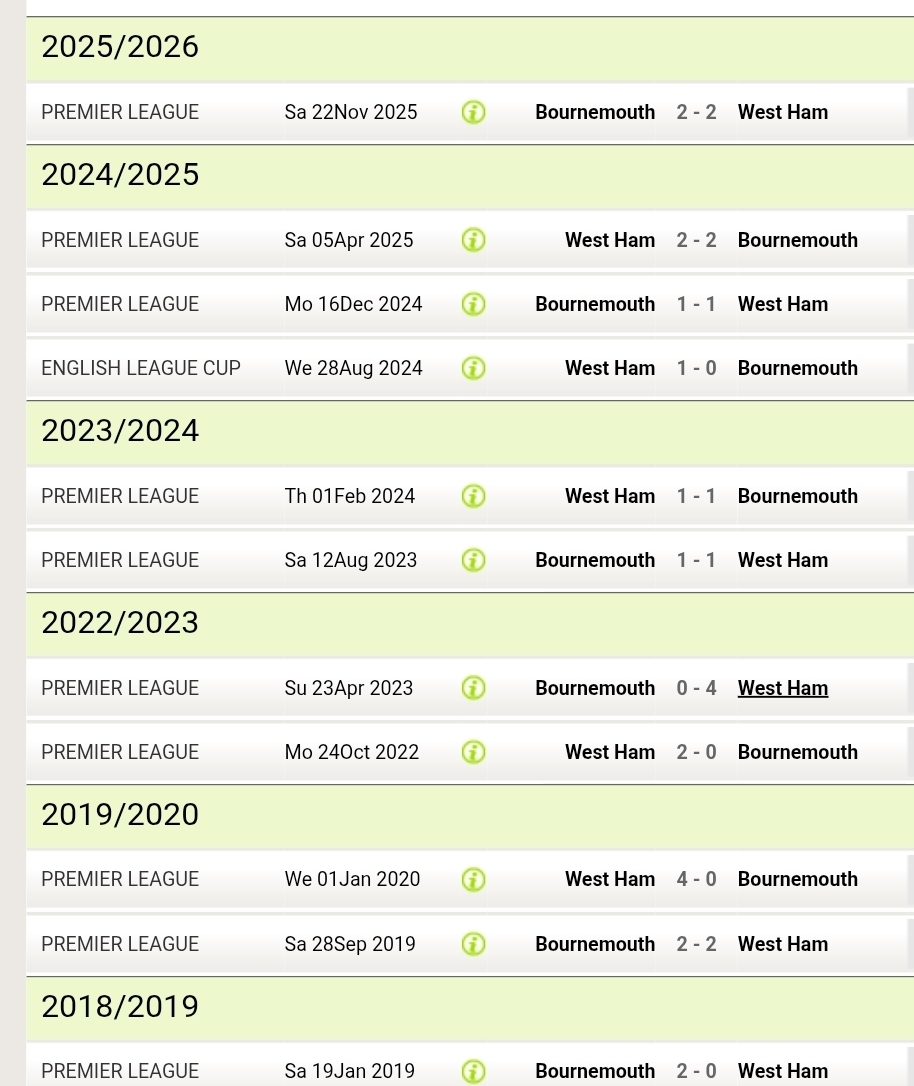Click underlined West Ham link in 0 - 4 match
Viewport: 914px width, 1086px height.
pos(782,688)
